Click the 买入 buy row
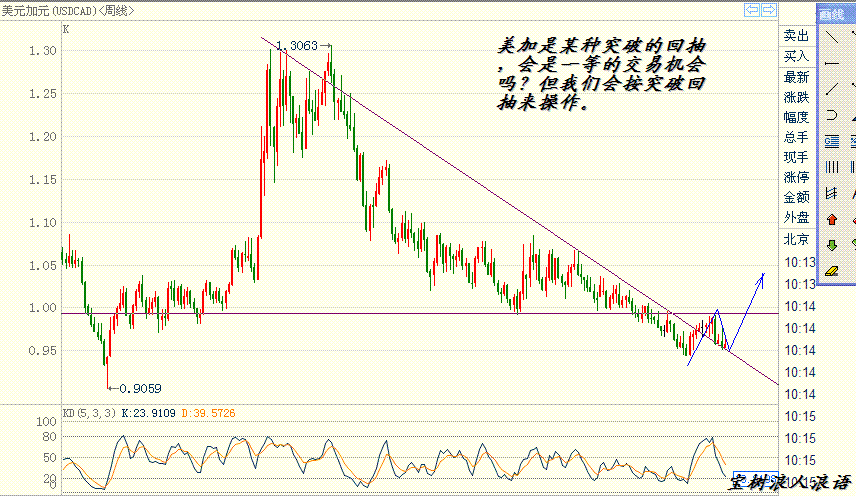Viewport: 856px width, 496px height. 796,56
